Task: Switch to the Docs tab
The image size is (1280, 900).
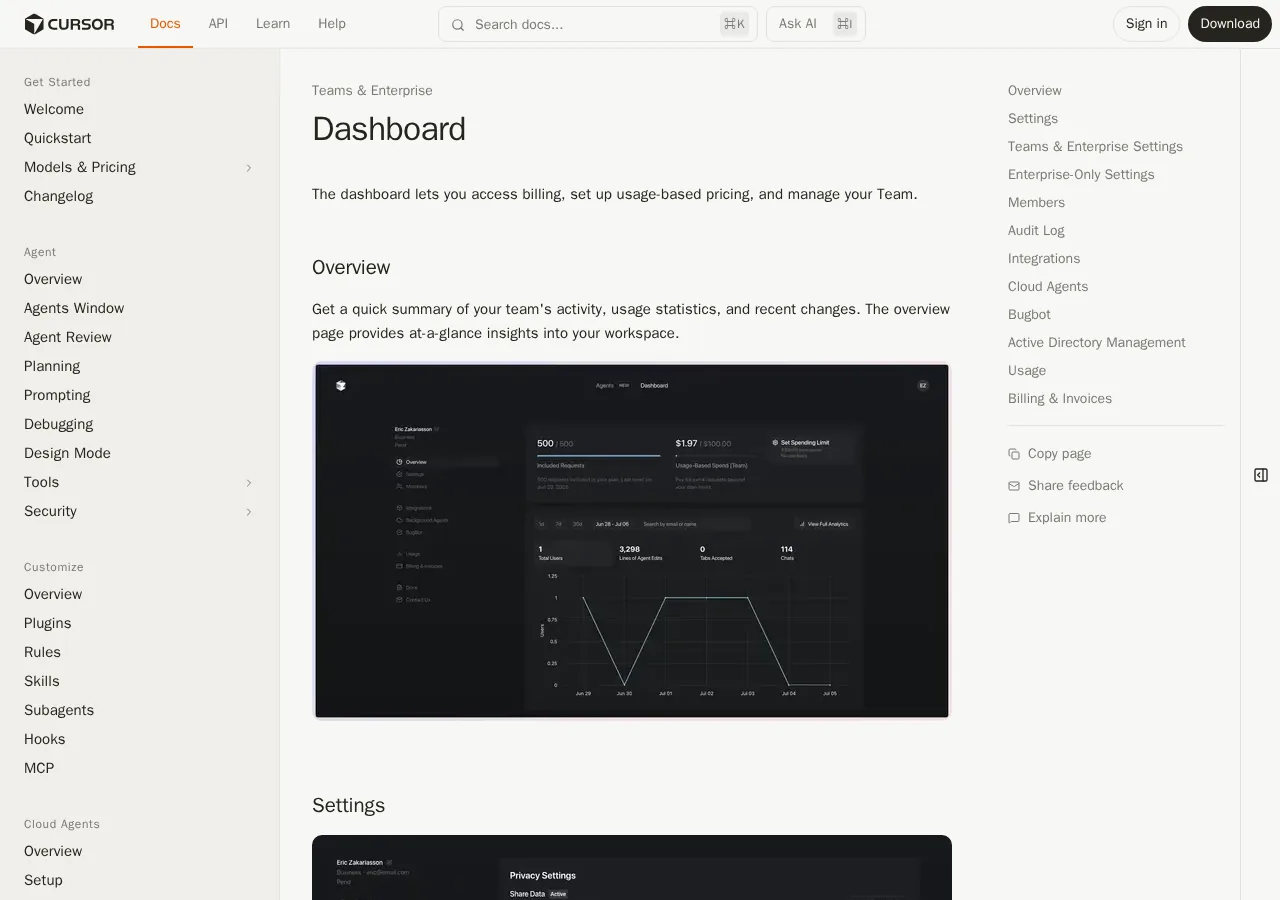Action: click(x=165, y=24)
